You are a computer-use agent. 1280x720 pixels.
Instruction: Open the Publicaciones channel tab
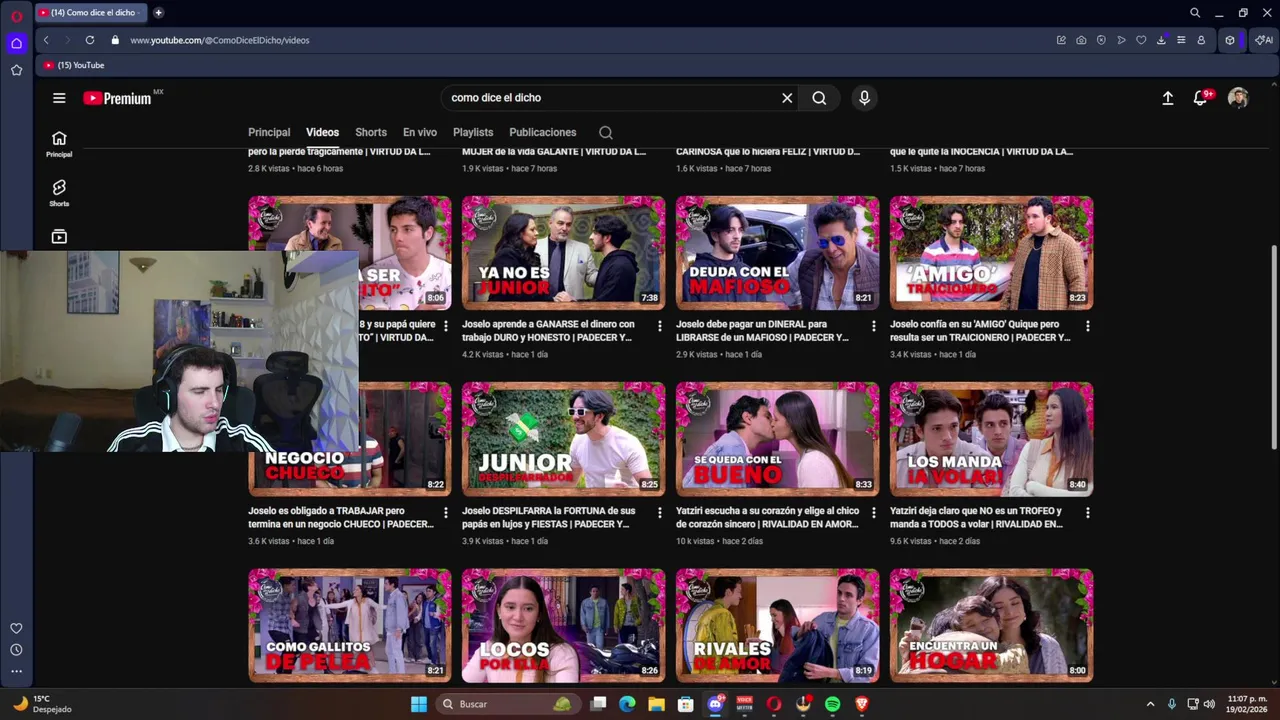(x=543, y=132)
